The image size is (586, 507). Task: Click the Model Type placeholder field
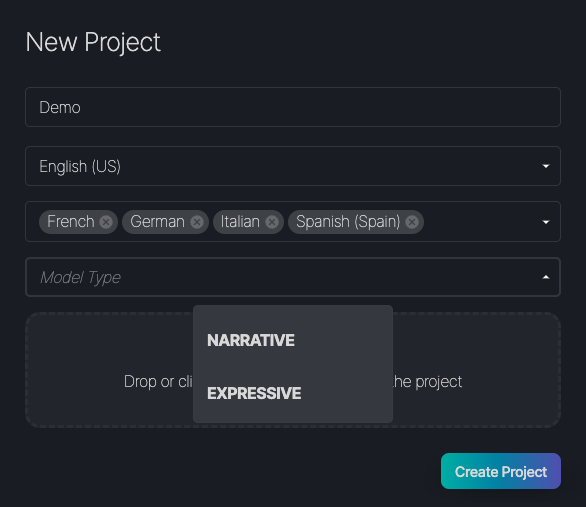point(293,277)
